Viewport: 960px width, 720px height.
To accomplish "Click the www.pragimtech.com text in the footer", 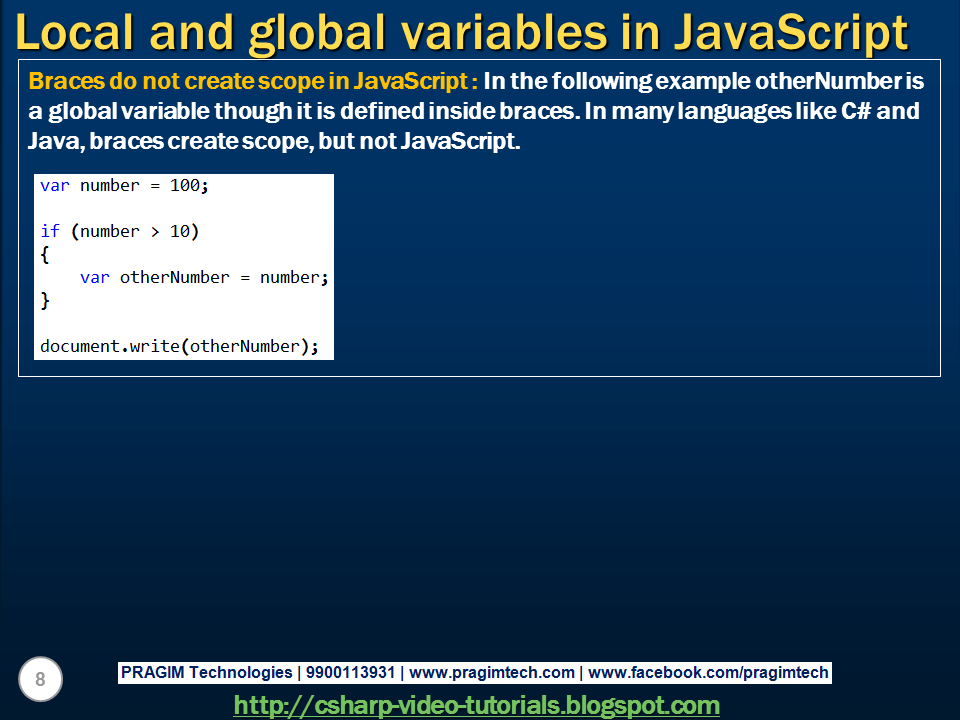I will pos(492,672).
